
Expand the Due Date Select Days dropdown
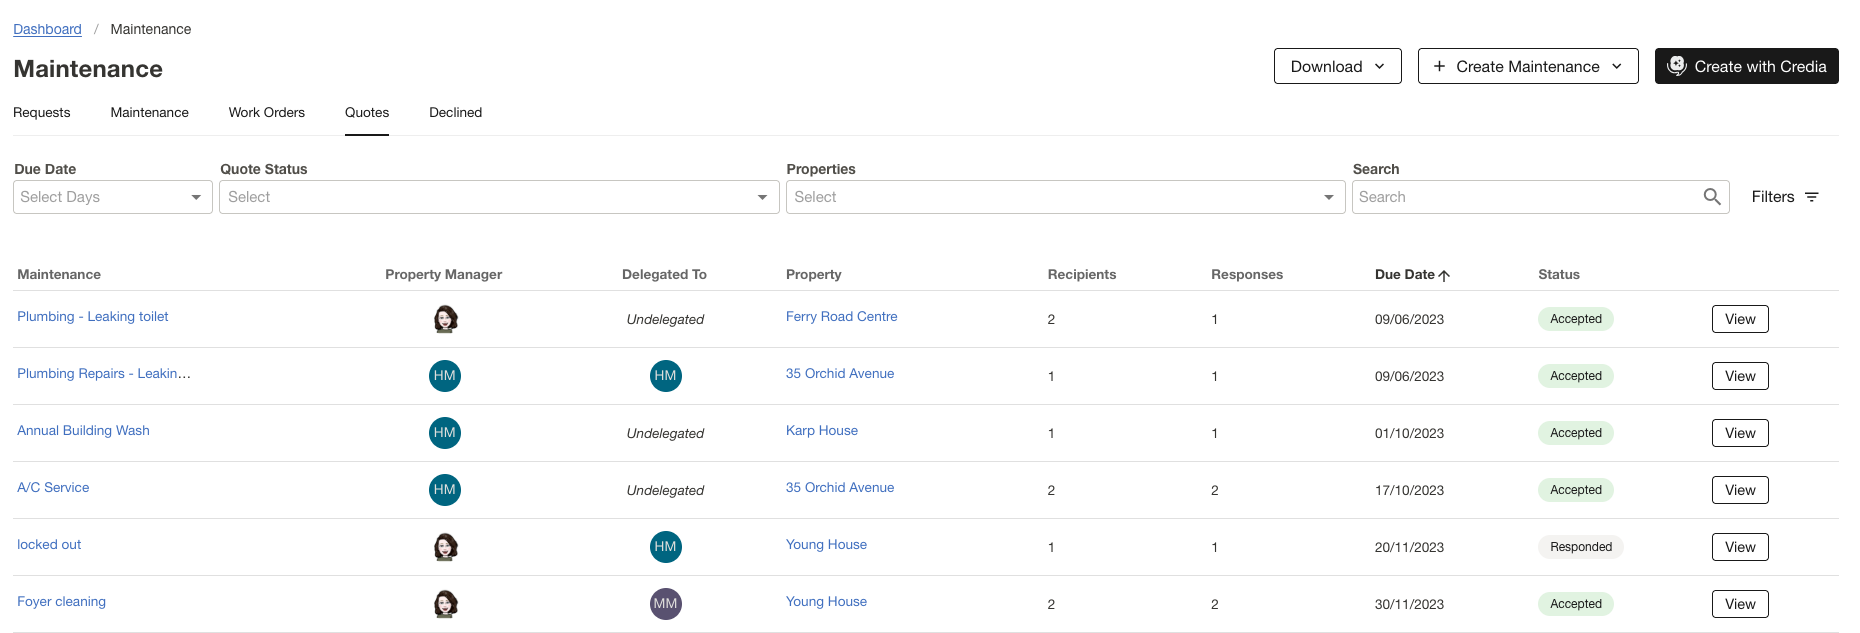113,197
